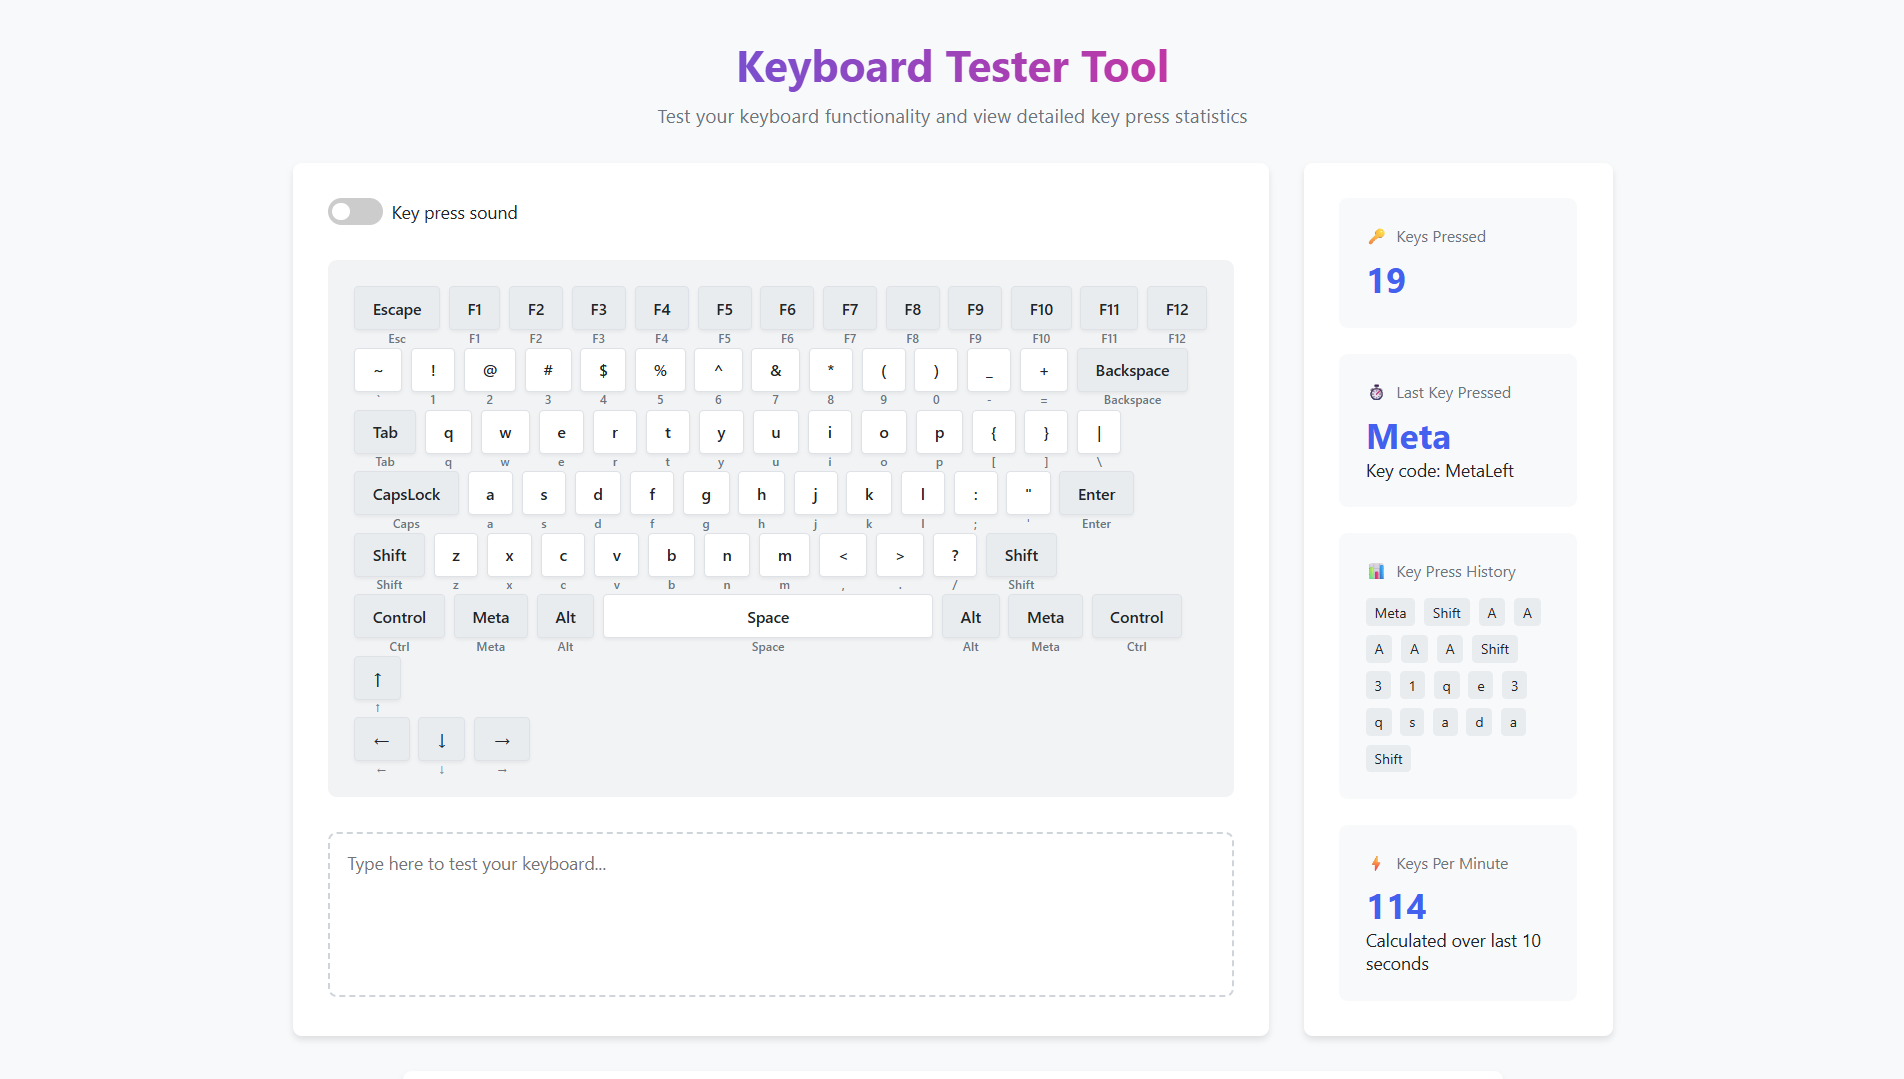Screen dimensions: 1904x1079
Task: Select the first Meta chip in history
Action: [x=1389, y=613]
